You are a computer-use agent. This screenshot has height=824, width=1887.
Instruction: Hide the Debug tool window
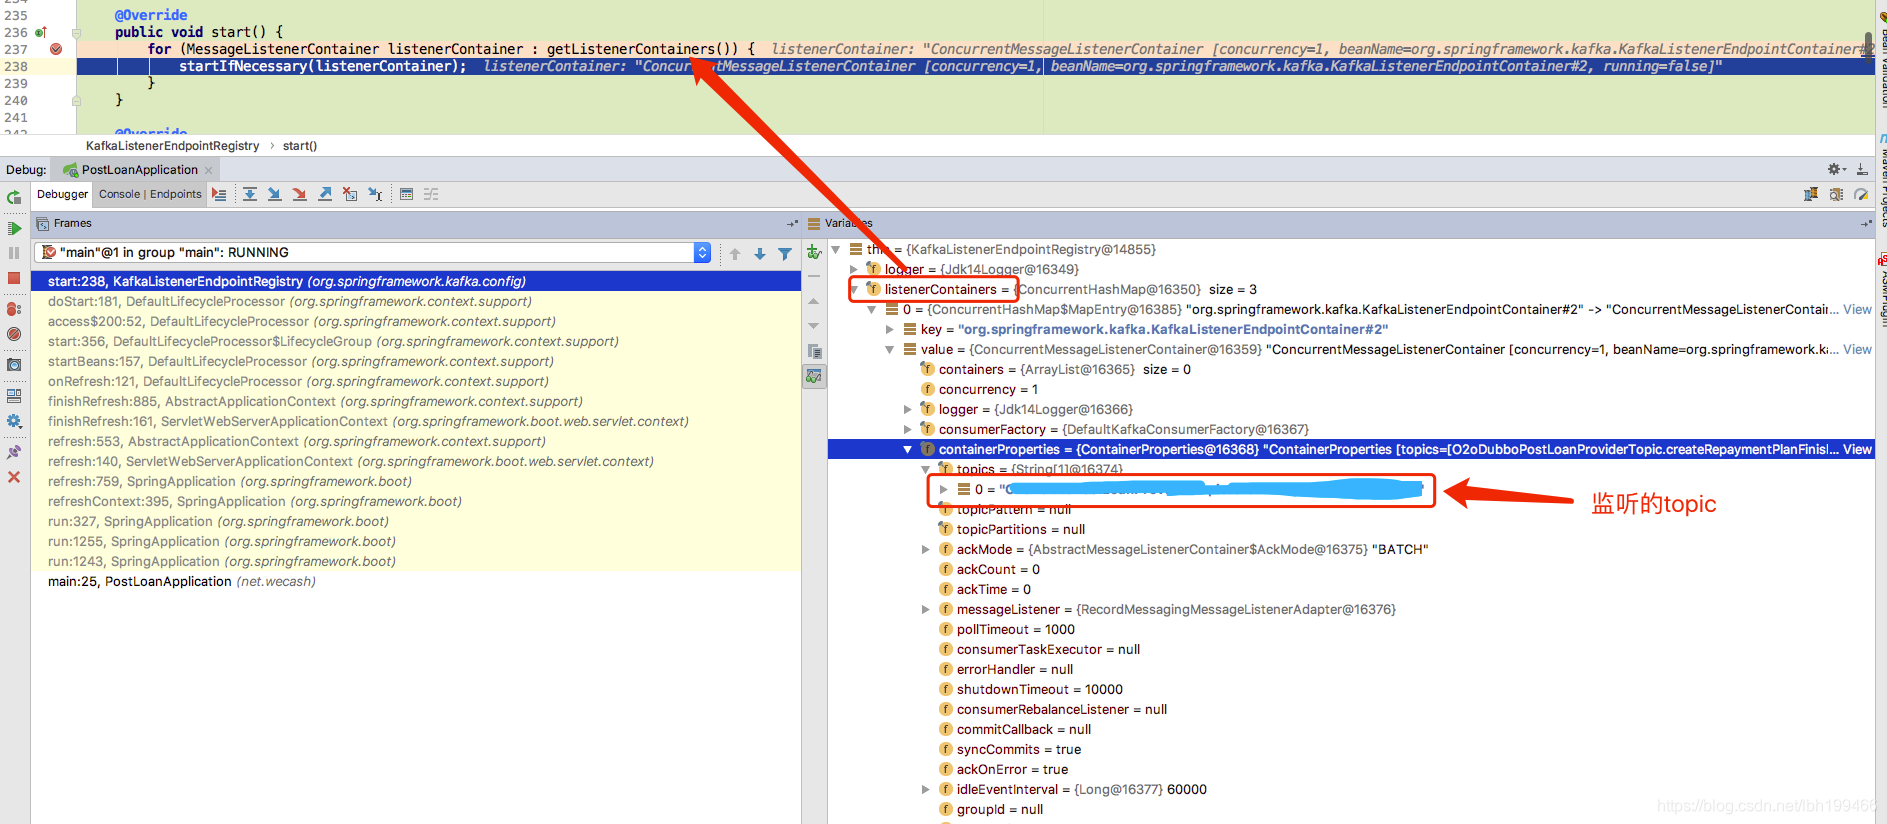coord(1862,169)
